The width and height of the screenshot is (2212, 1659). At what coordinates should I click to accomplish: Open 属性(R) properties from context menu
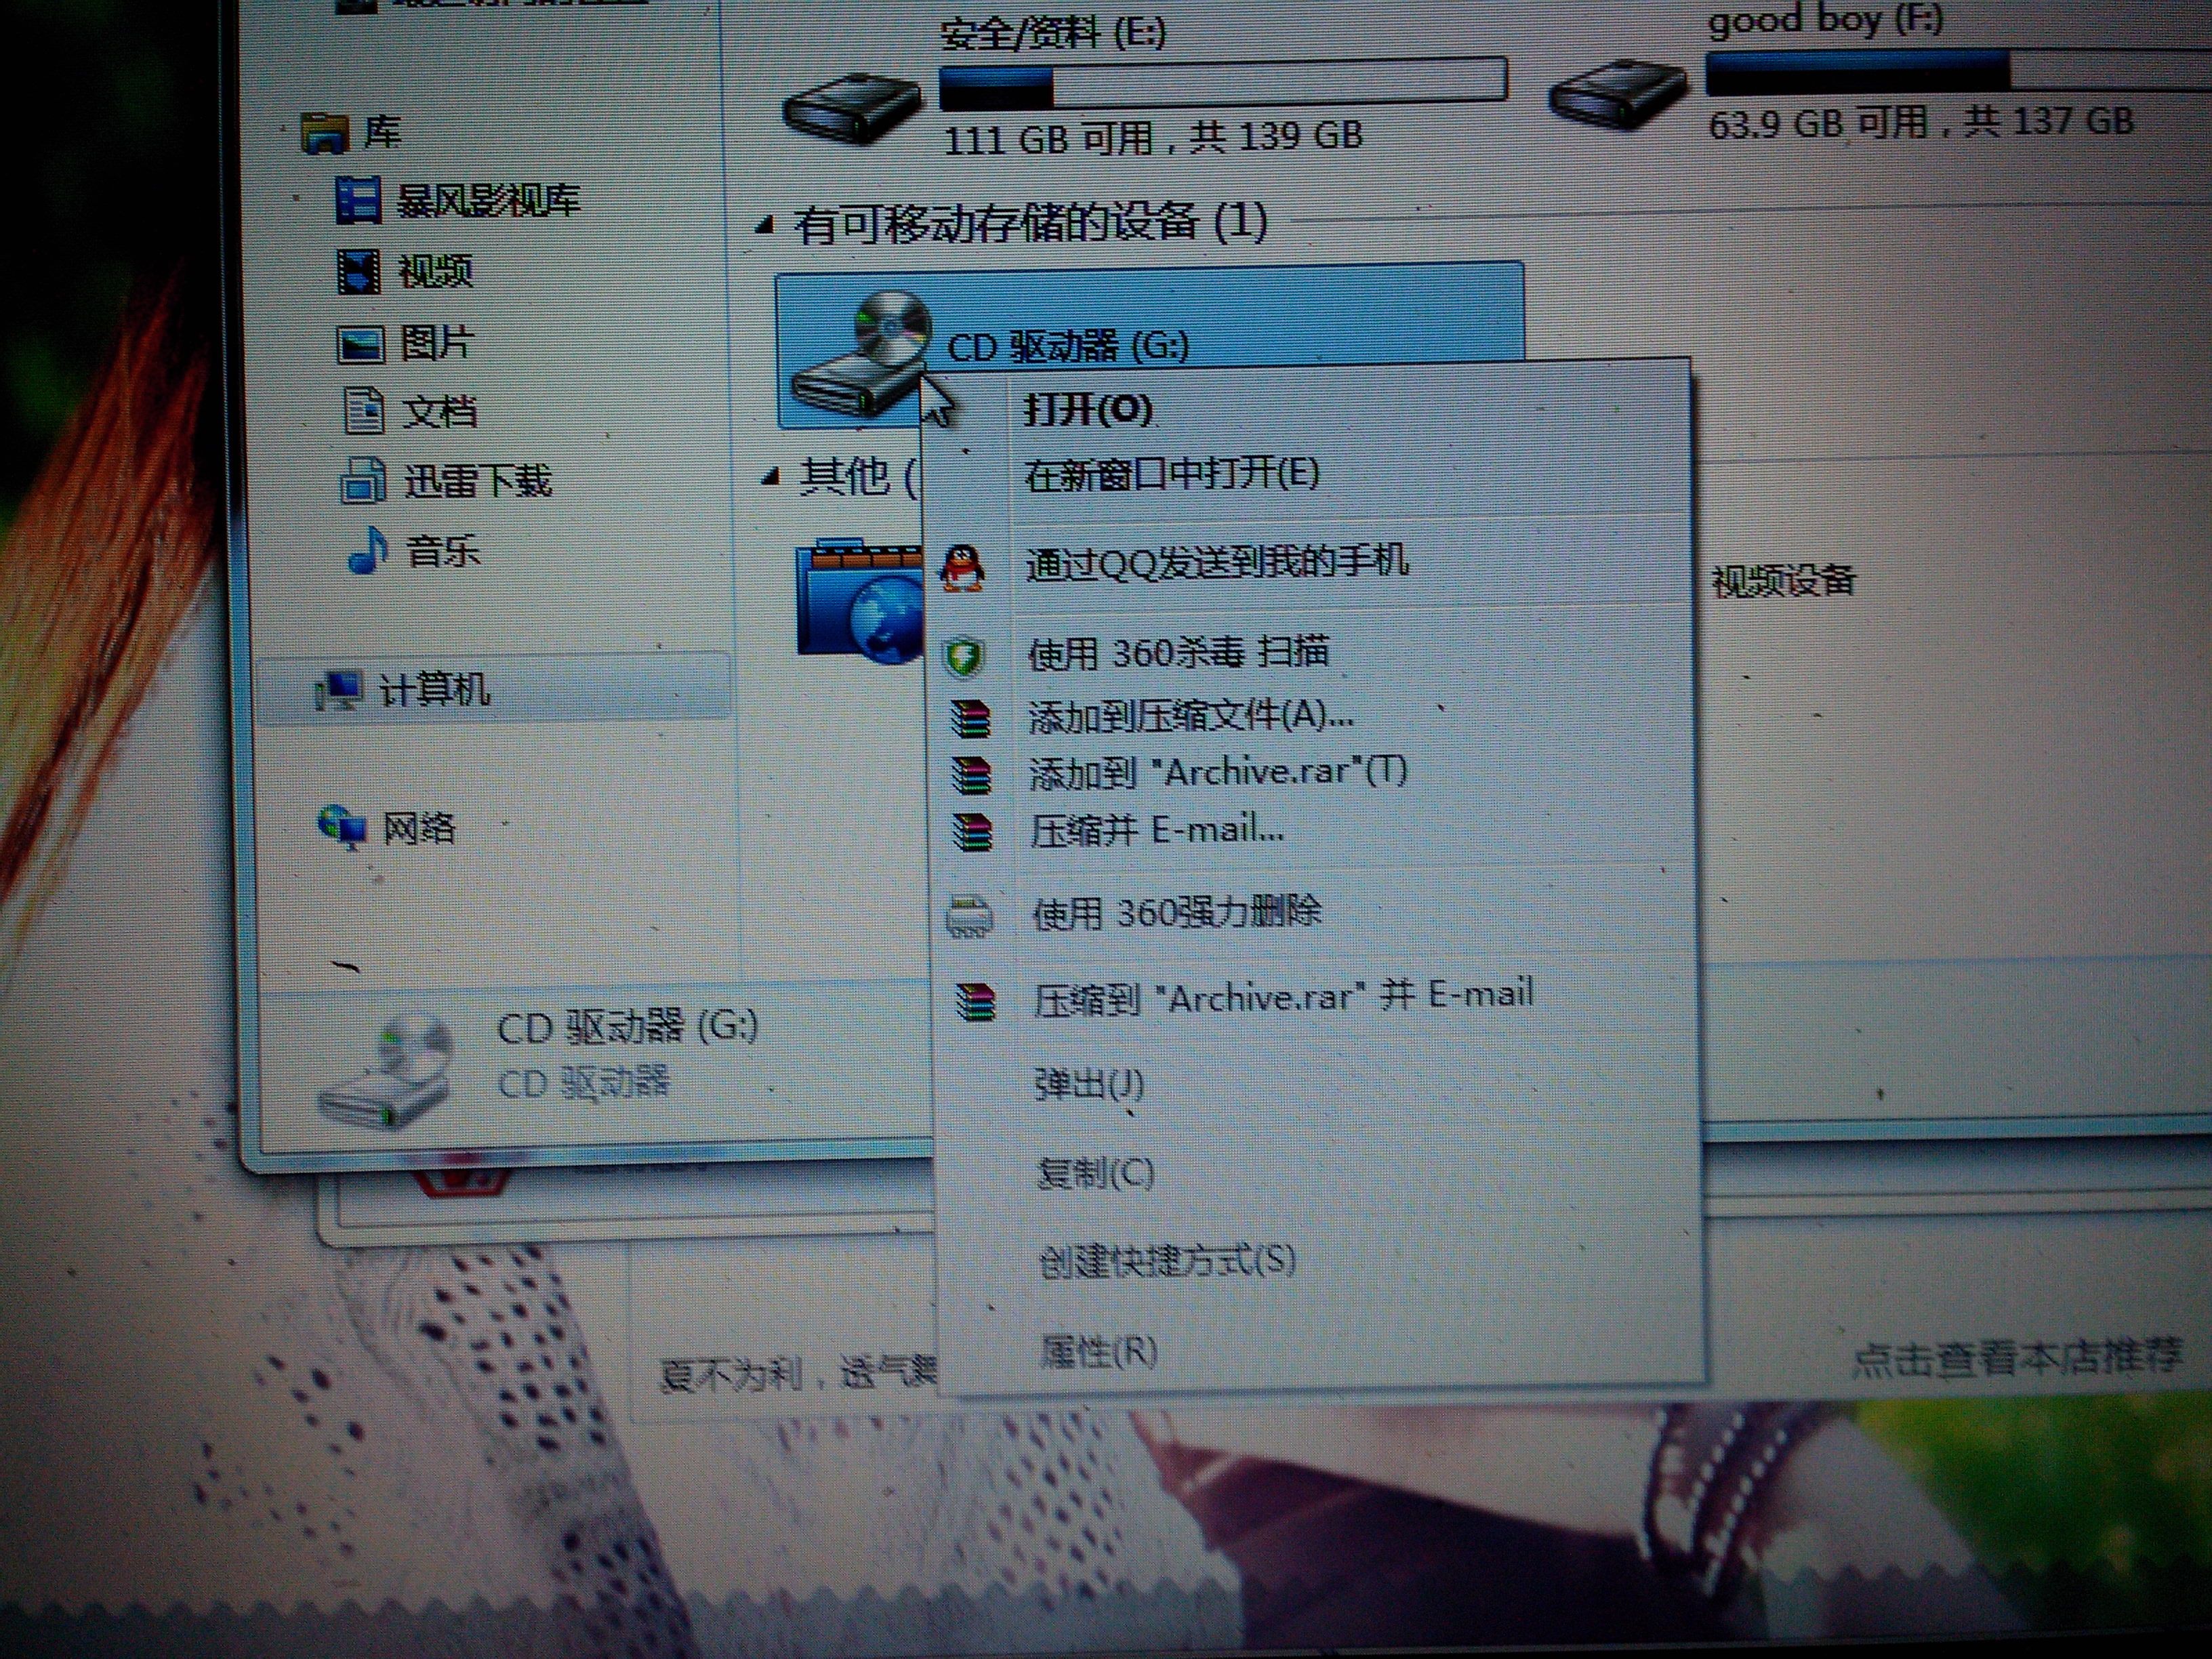[x=1099, y=1351]
